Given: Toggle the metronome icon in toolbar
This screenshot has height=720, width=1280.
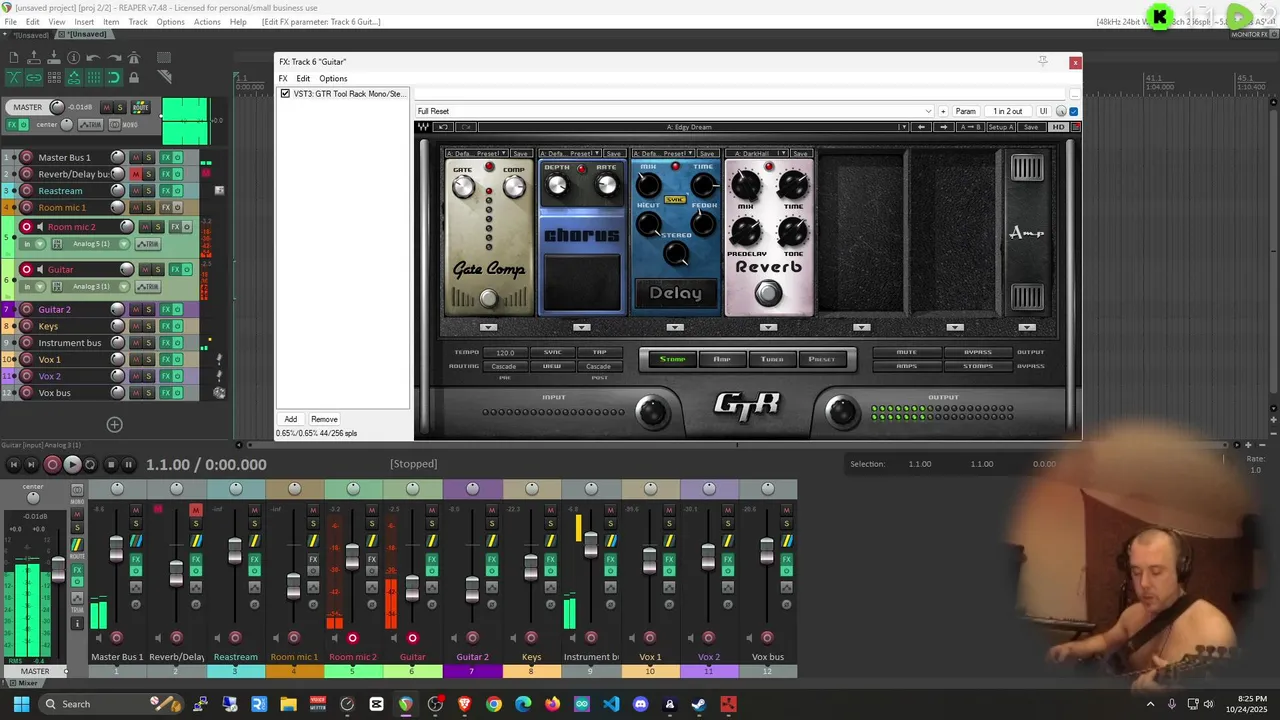Looking at the screenshot, I should pos(134,58).
